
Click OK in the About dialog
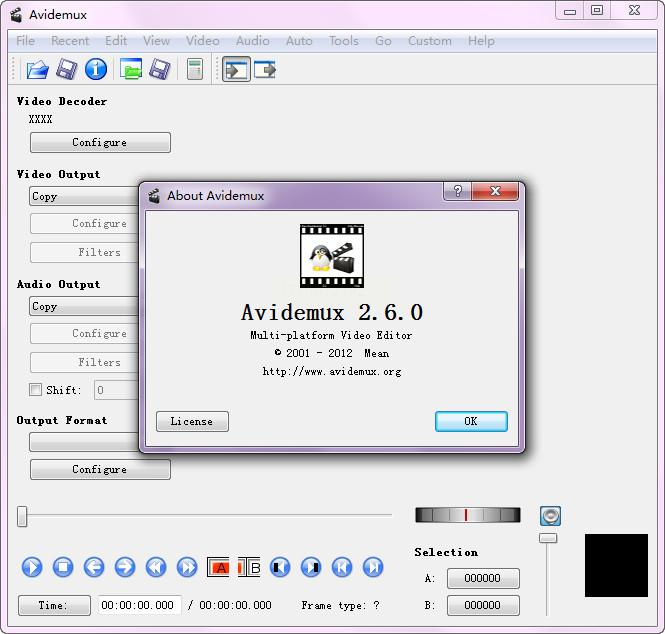[x=471, y=421]
